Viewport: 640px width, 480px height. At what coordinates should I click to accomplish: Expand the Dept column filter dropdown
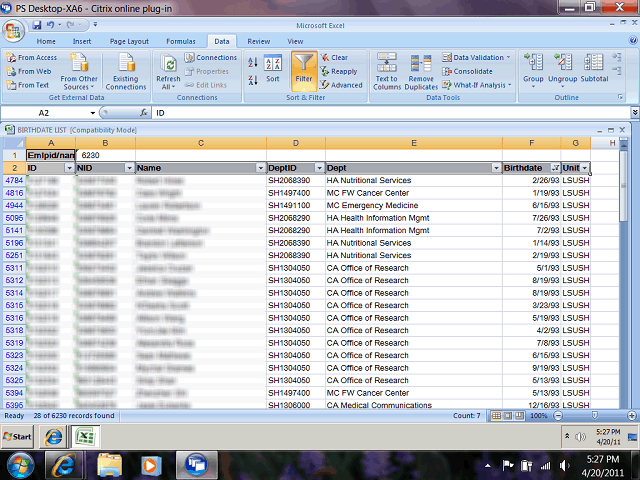point(495,168)
